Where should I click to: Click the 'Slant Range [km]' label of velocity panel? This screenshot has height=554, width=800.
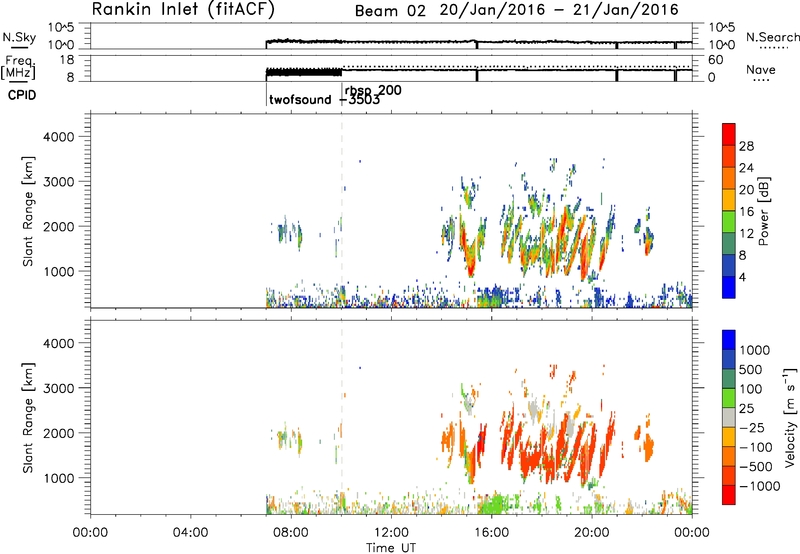[x=28, y=418]
